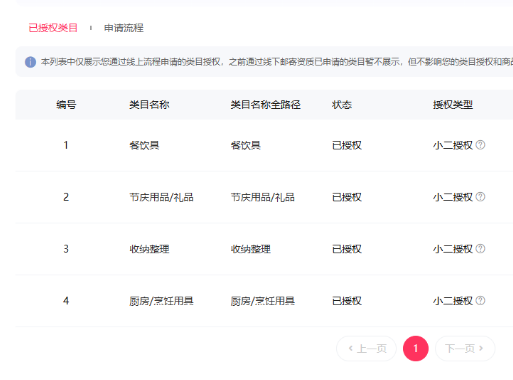Select 厨房/烹饪用具 in the 类目名称全路径 column
The height and width of the screenshot is (380, 513).
(263, 301)
